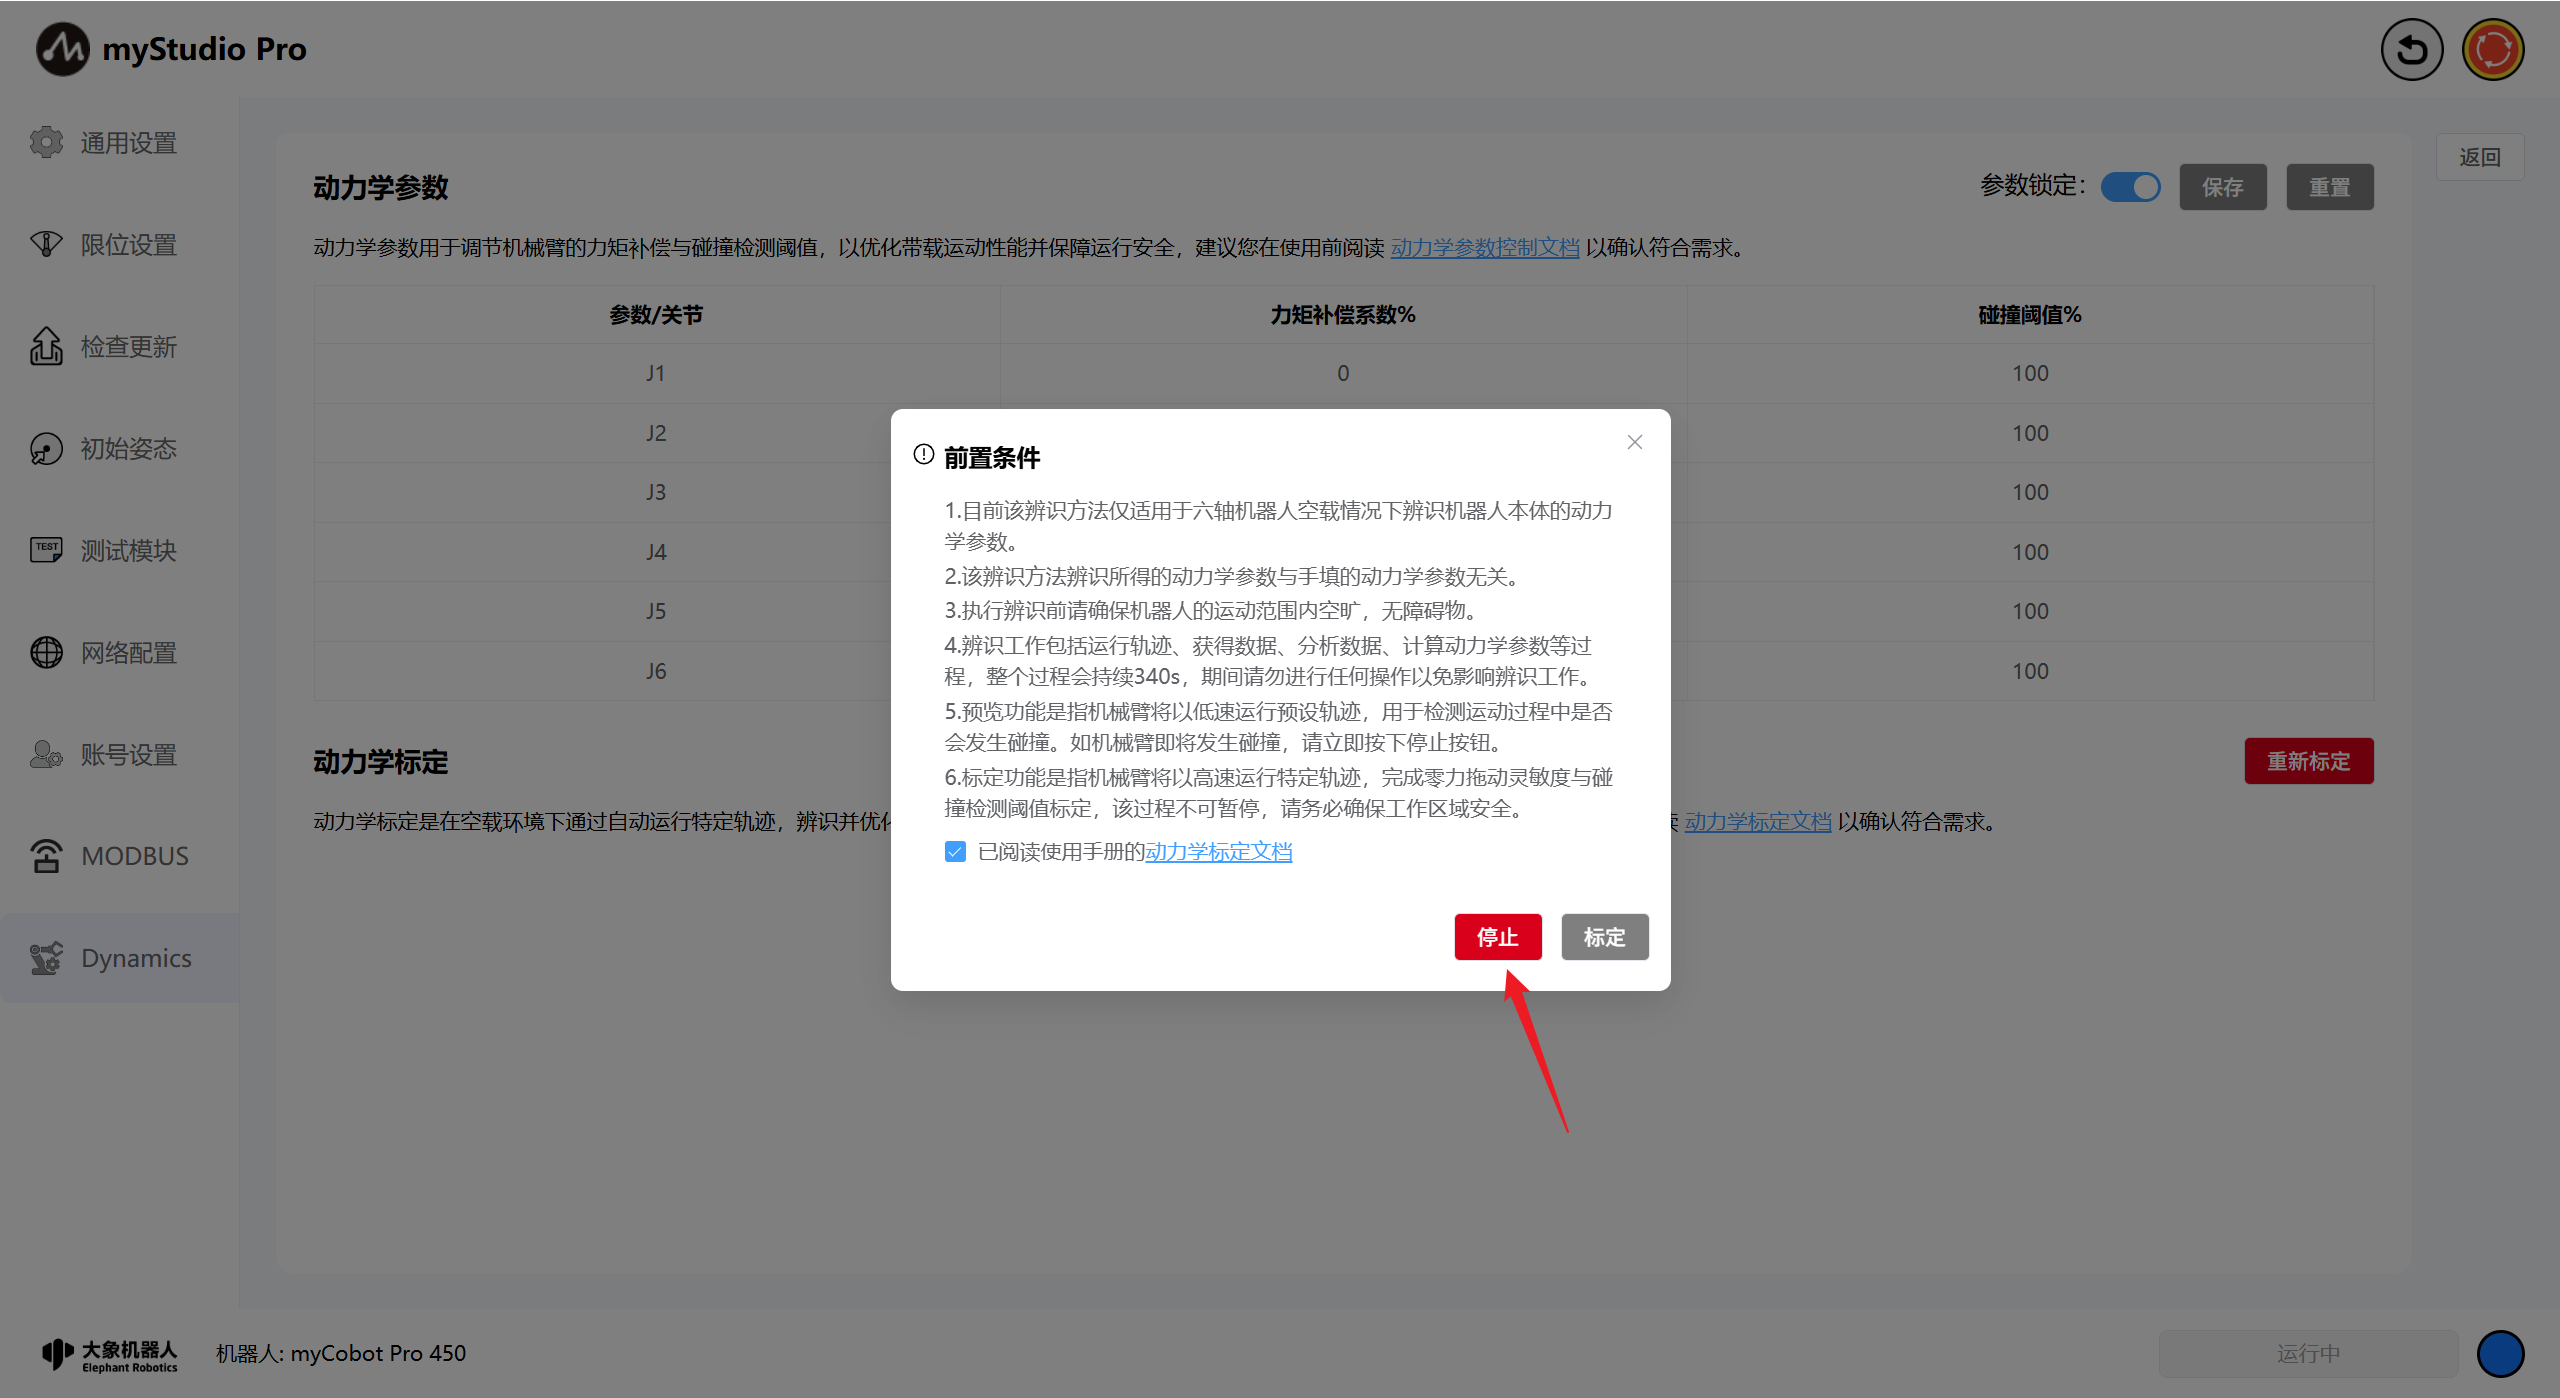Click the myStudio Pro logo icon
The image size is (2560, 1398).
pos(62,49)
